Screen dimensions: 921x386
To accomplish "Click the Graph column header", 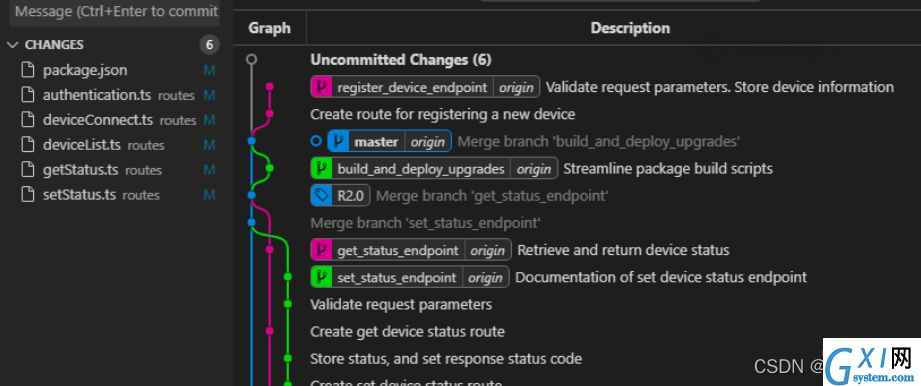I will pos(270,28).
